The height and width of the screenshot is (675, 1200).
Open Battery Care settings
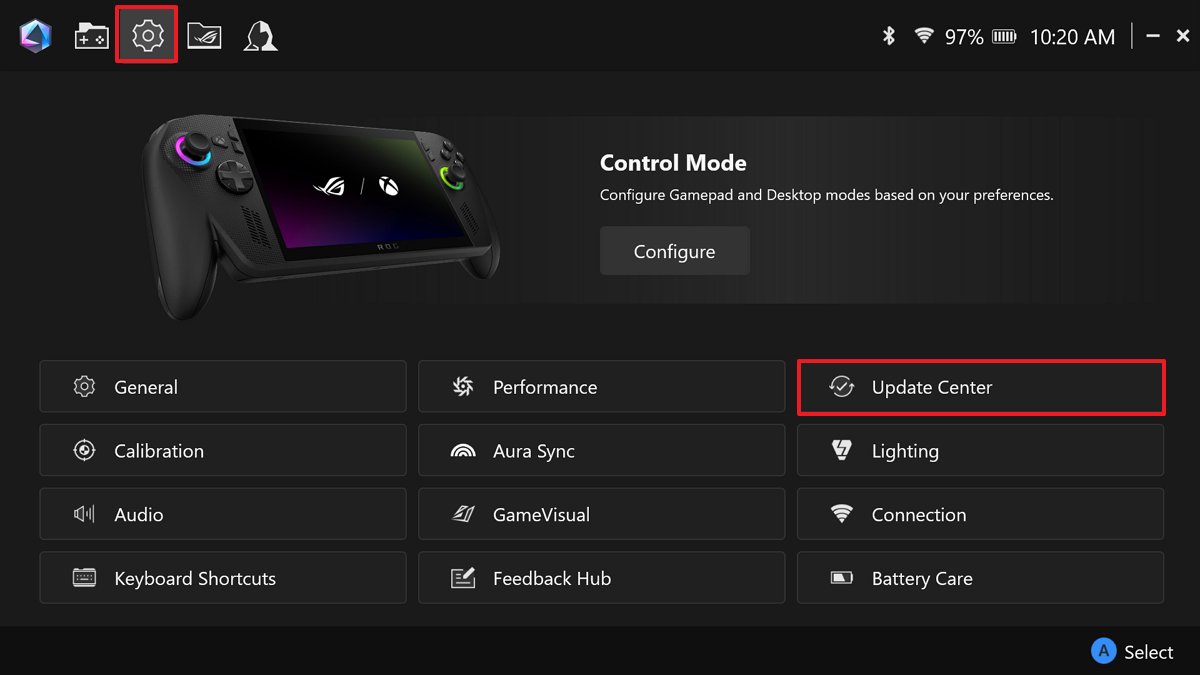tap(980, 579)
